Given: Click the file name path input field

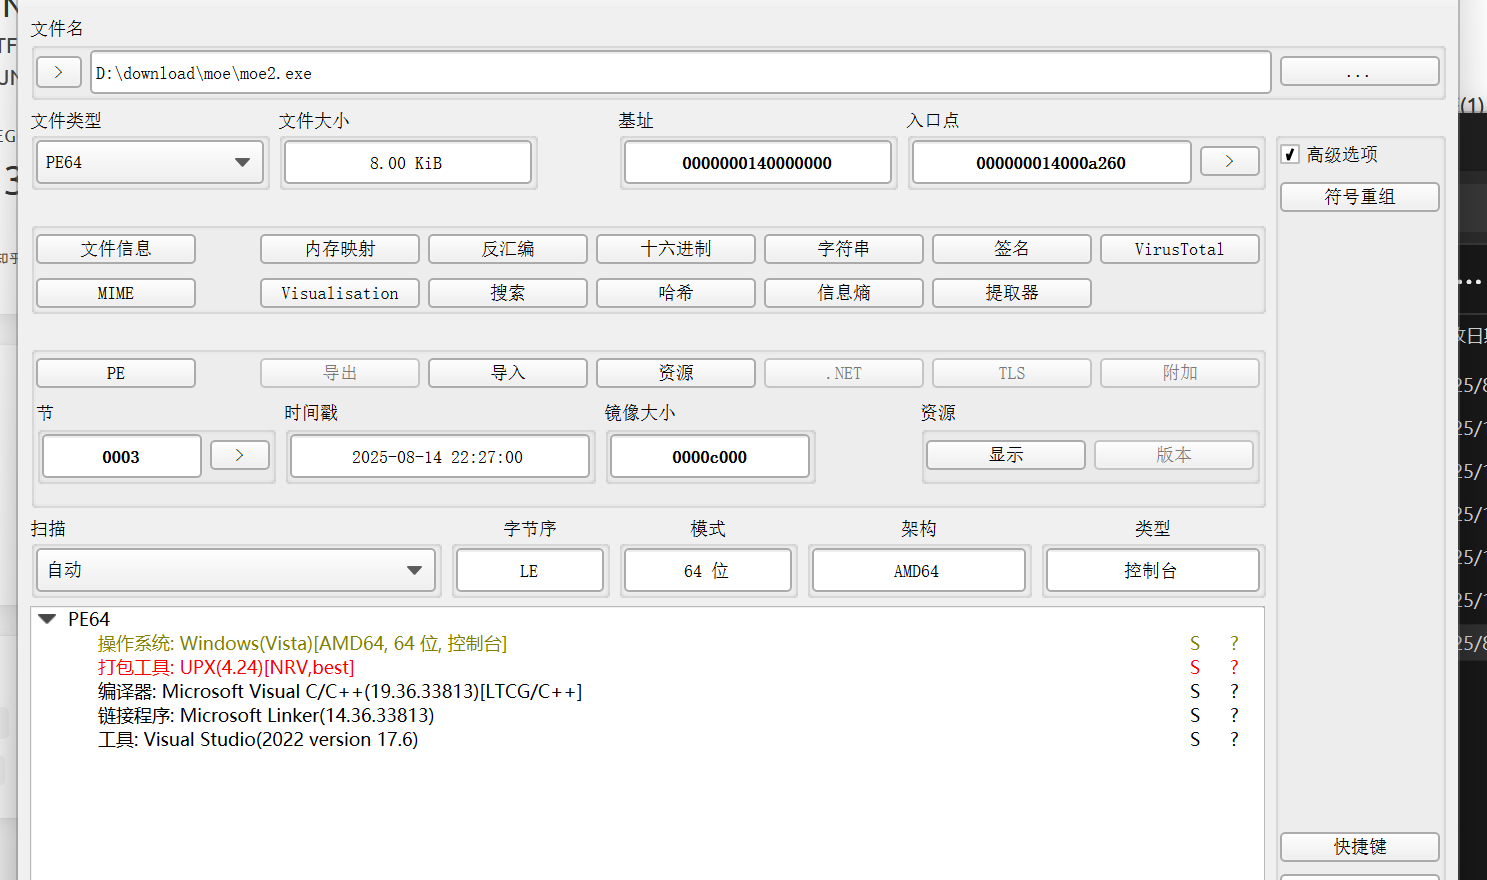Looking at the screenshot, I should point(680,73).
